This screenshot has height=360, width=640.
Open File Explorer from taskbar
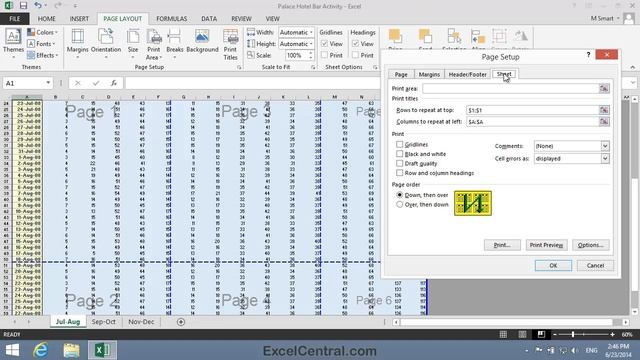71,350
